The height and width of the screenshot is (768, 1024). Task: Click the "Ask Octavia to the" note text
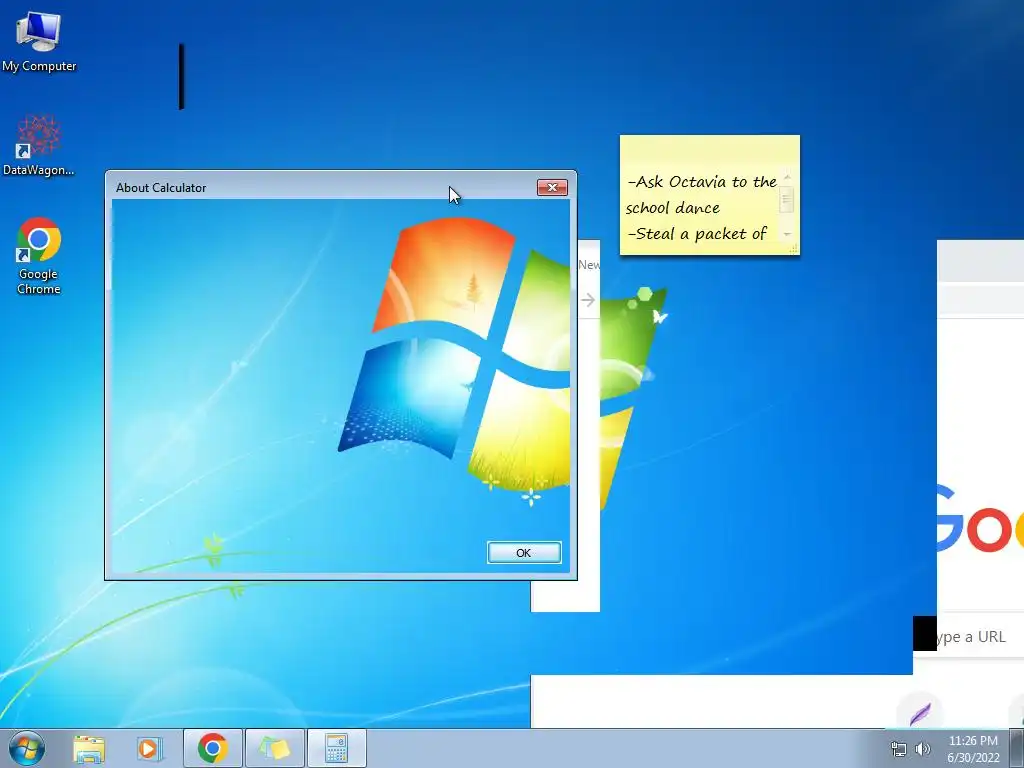[703, 182]
